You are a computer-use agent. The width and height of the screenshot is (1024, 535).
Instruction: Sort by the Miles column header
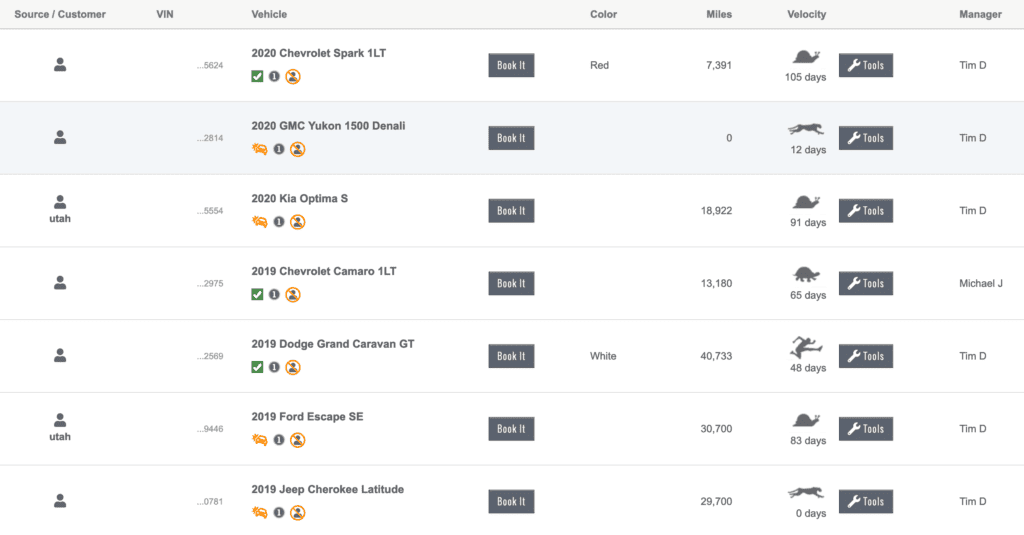(x=718, y=14)
